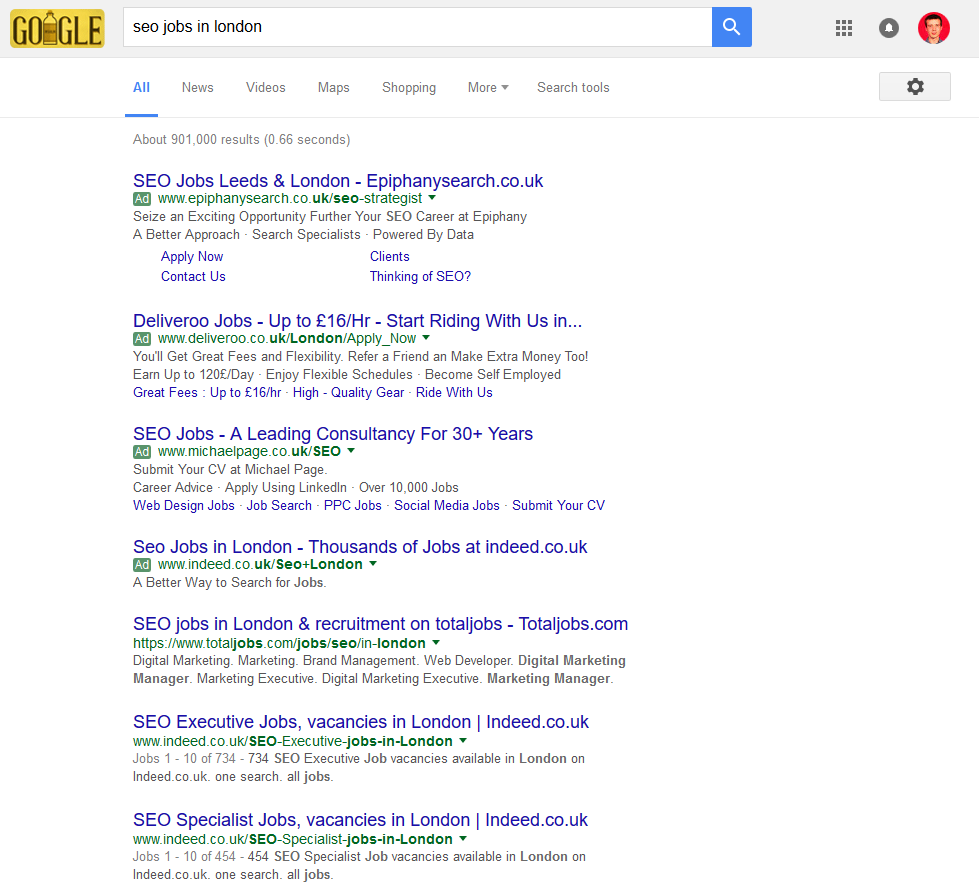Expand arrow next to SEO-Executive-jobs URL
This screenshot has height=895, width=979.
point(463,740)
